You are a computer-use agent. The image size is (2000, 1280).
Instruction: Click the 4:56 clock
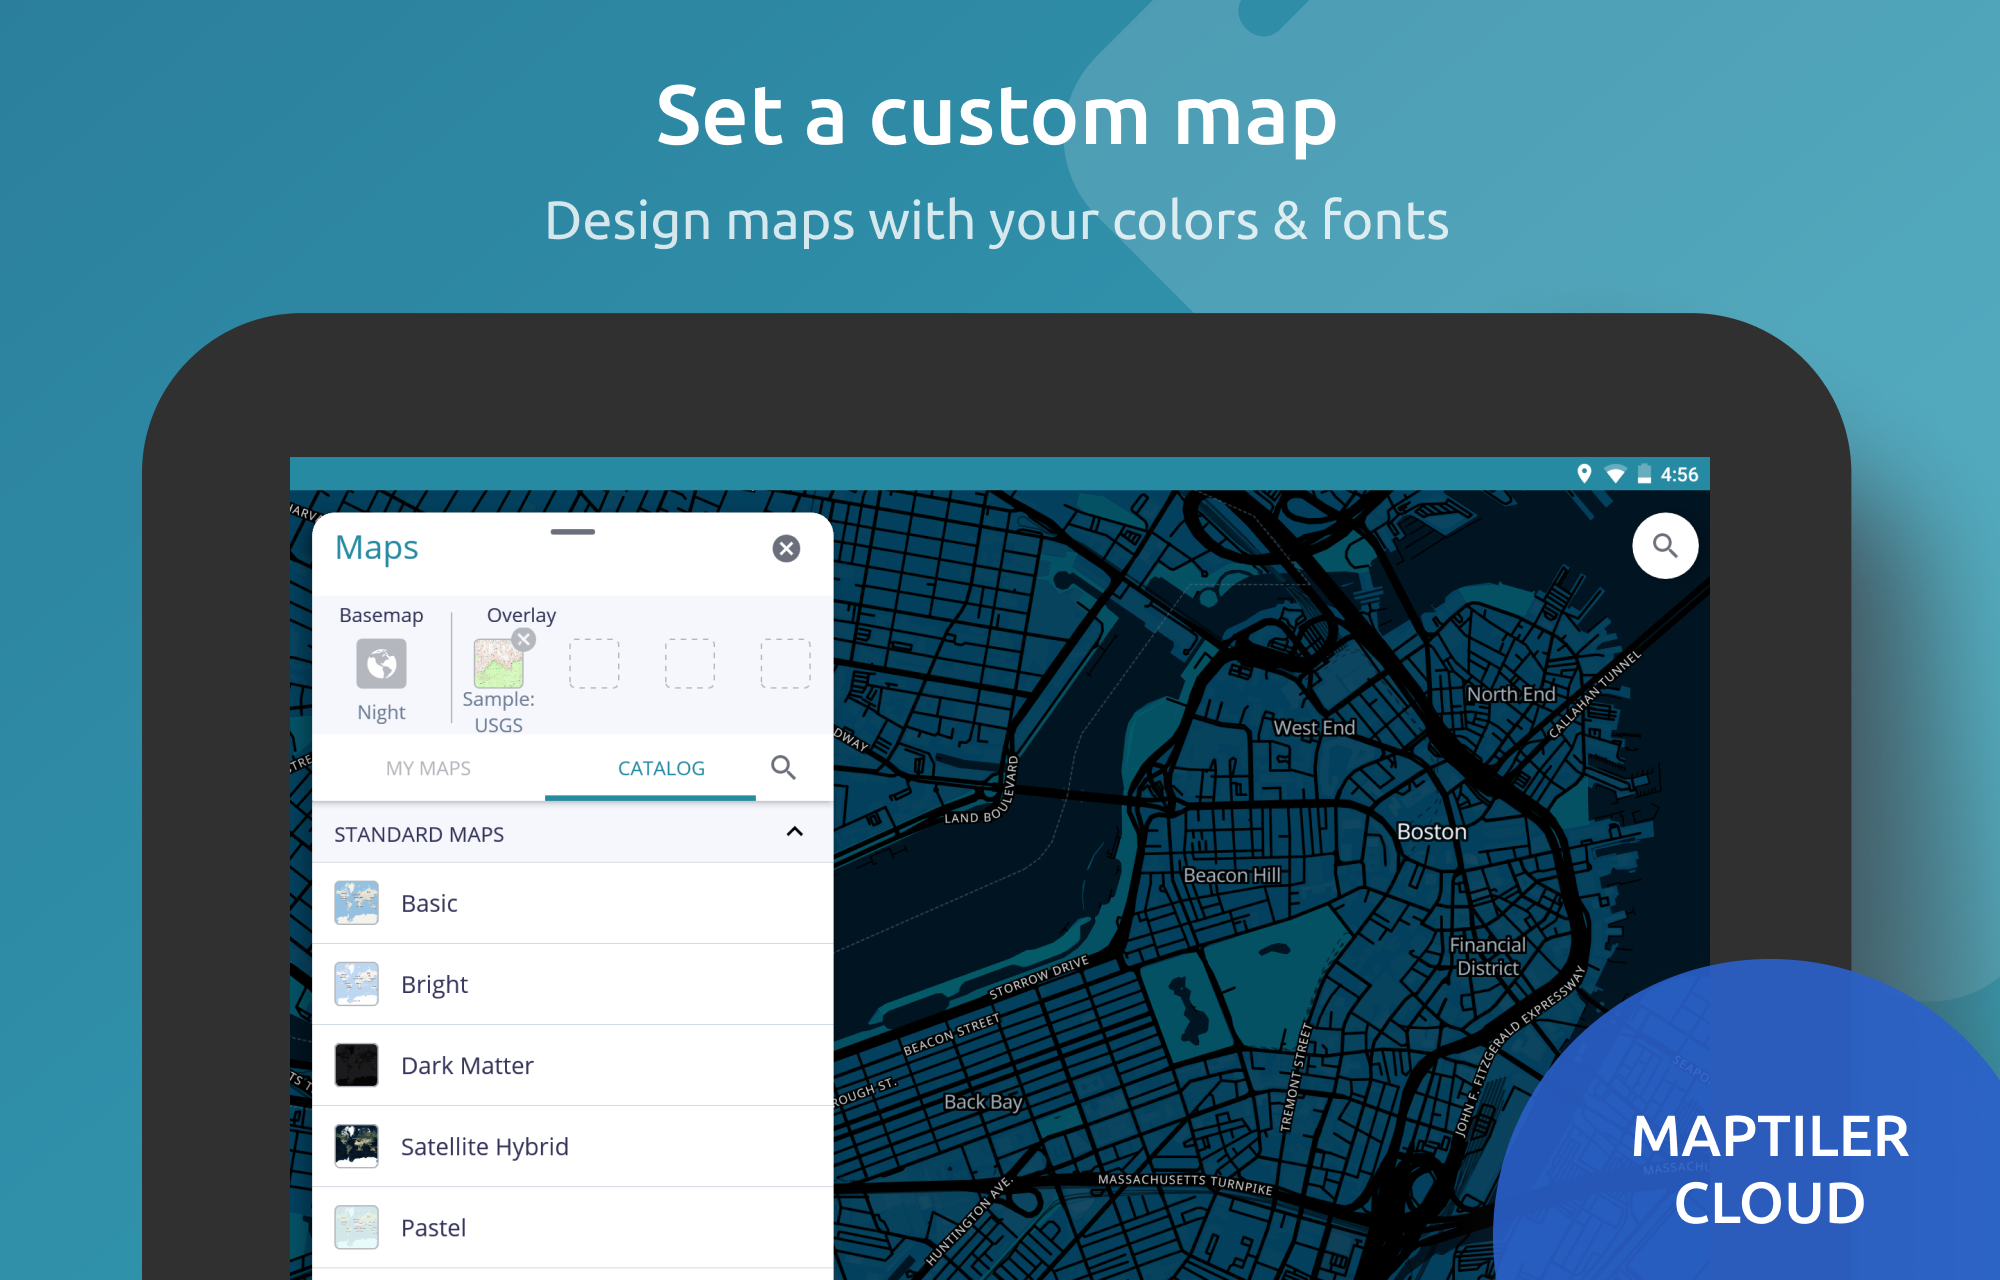pos(1679,474)
